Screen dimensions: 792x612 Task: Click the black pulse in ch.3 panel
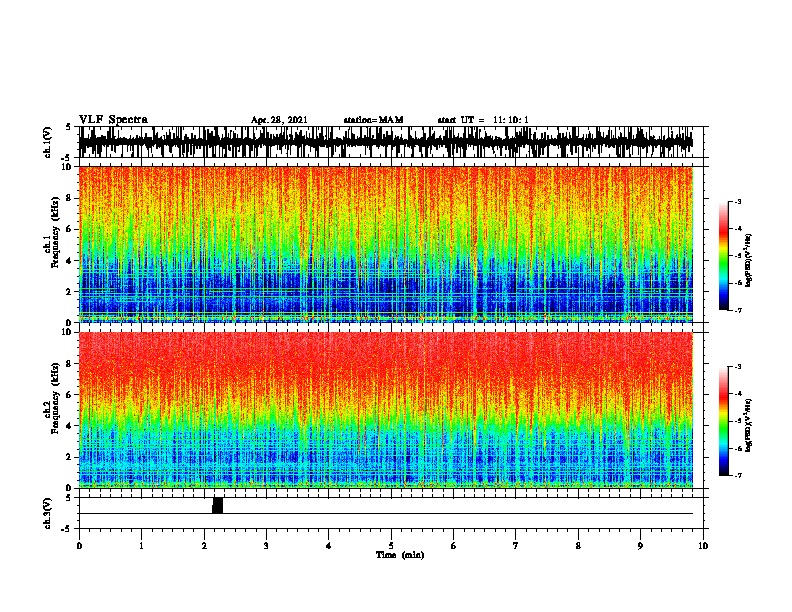tap(217, 505)
